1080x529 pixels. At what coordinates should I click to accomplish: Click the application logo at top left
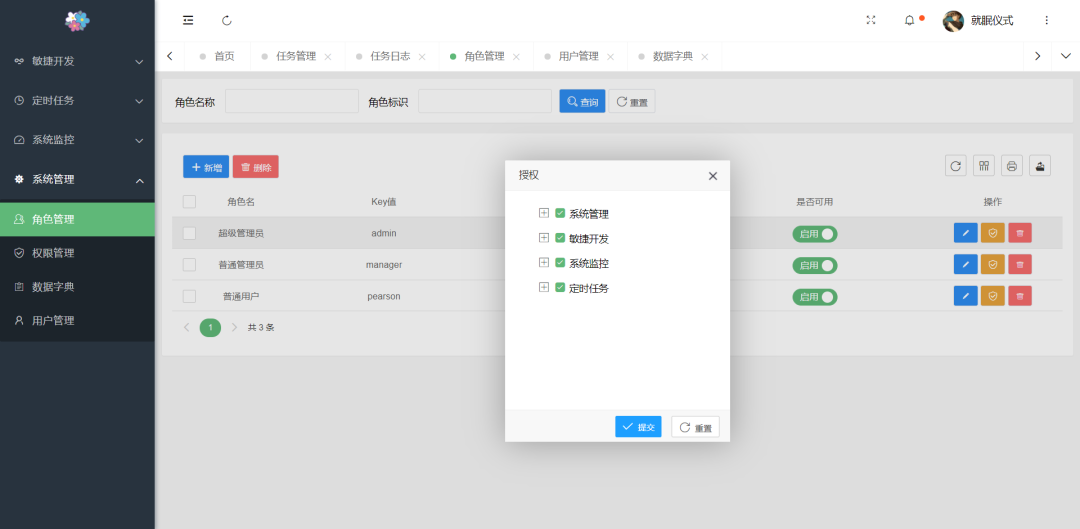click(77, 21)
